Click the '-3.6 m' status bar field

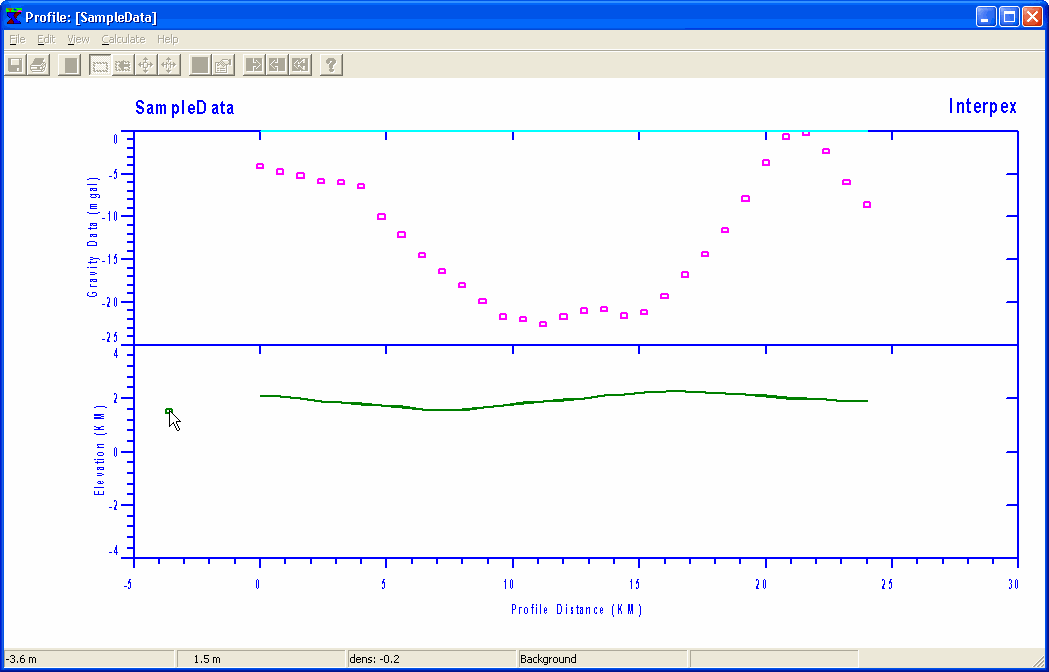[x=89, y=659]
